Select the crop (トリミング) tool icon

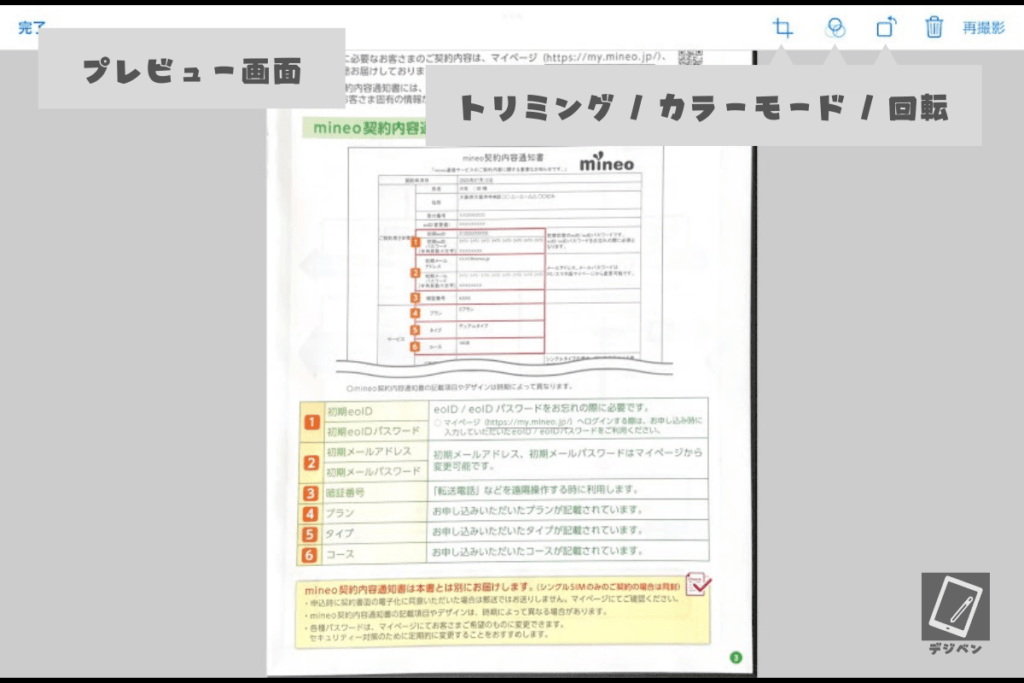click(783, 28)
